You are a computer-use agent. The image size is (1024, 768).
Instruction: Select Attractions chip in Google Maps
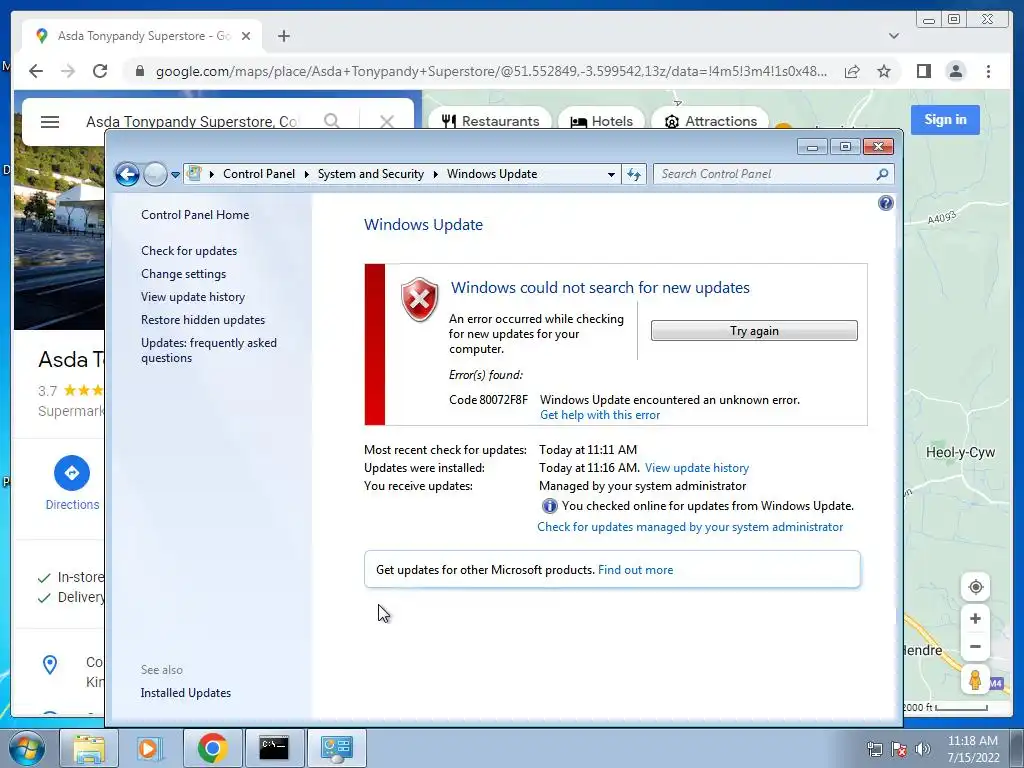coord(711,121)
